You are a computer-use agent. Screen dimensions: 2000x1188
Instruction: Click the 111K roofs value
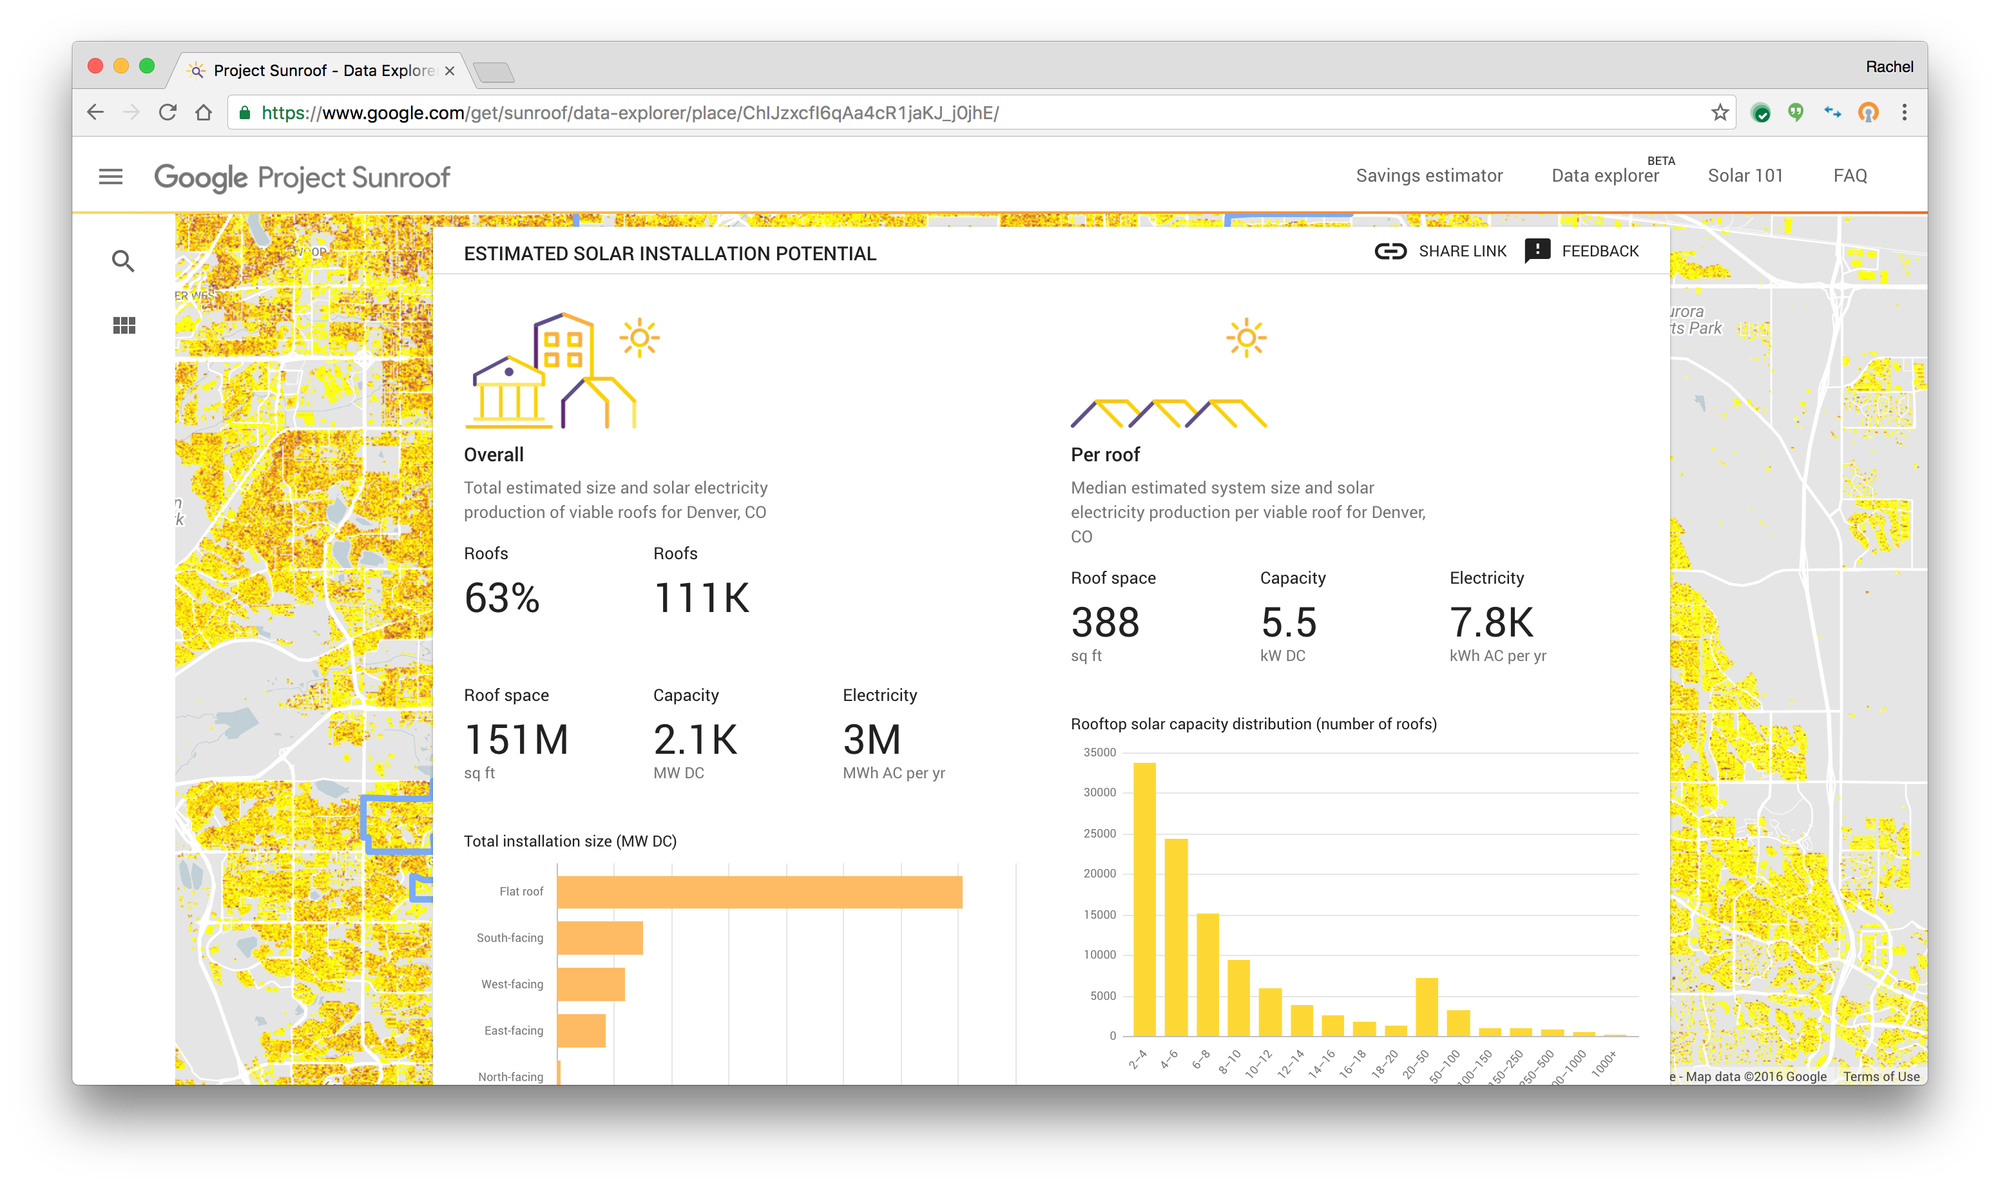tap(701, 599)
